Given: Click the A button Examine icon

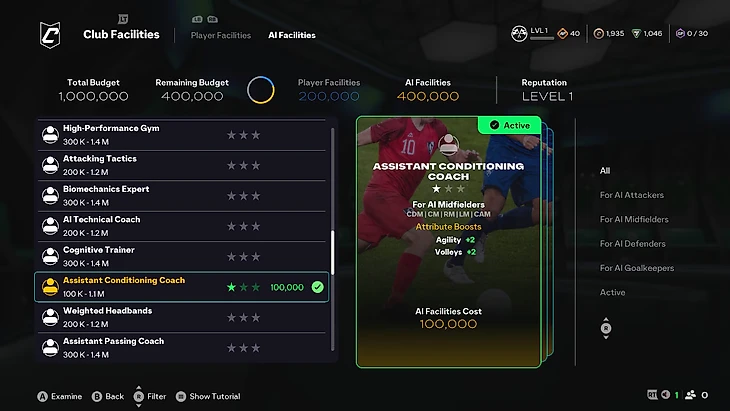Looking at the screenshot, I should click(42, 397).
